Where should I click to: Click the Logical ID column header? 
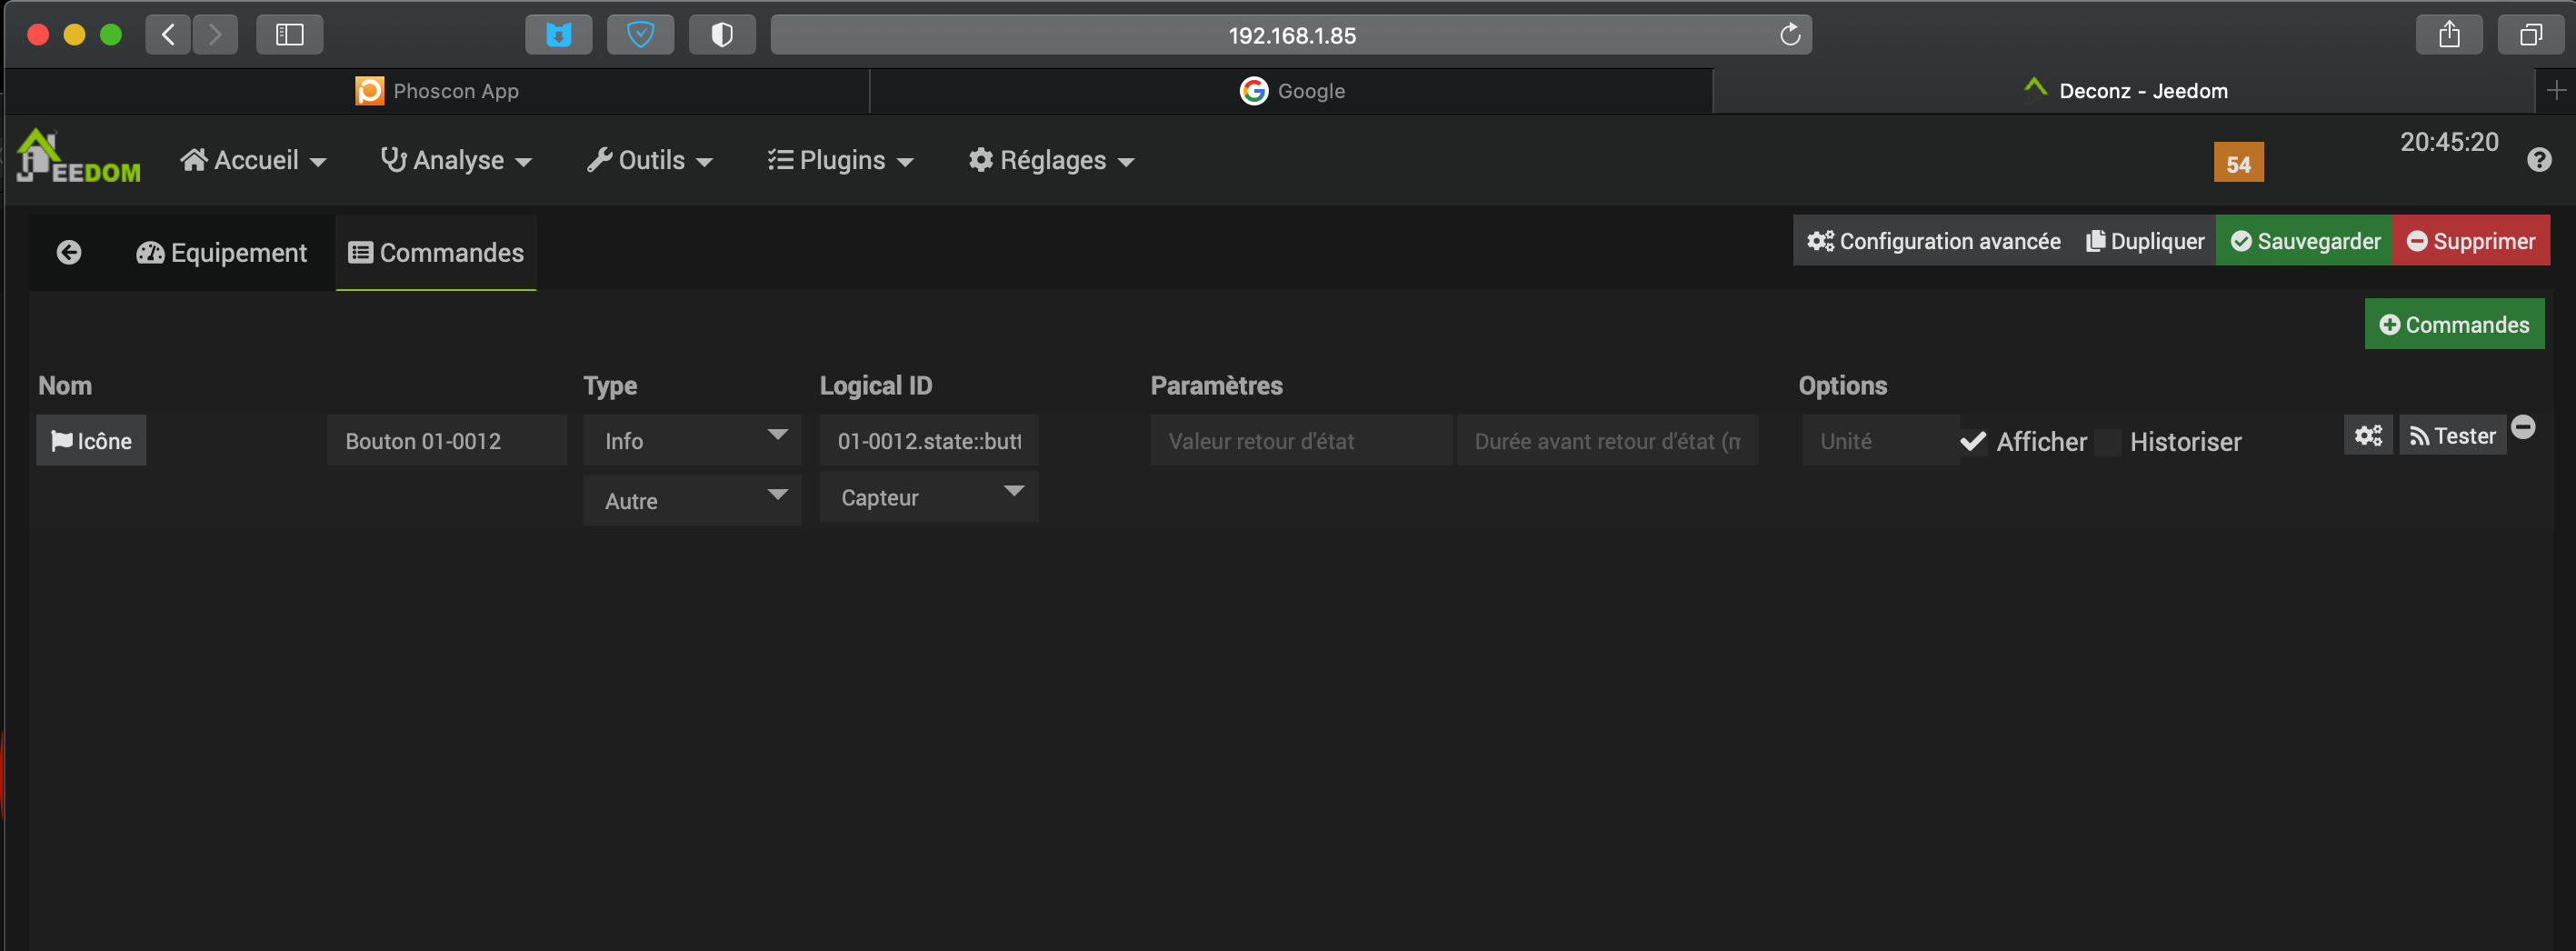pyautogui.click(x=876, y=386)
